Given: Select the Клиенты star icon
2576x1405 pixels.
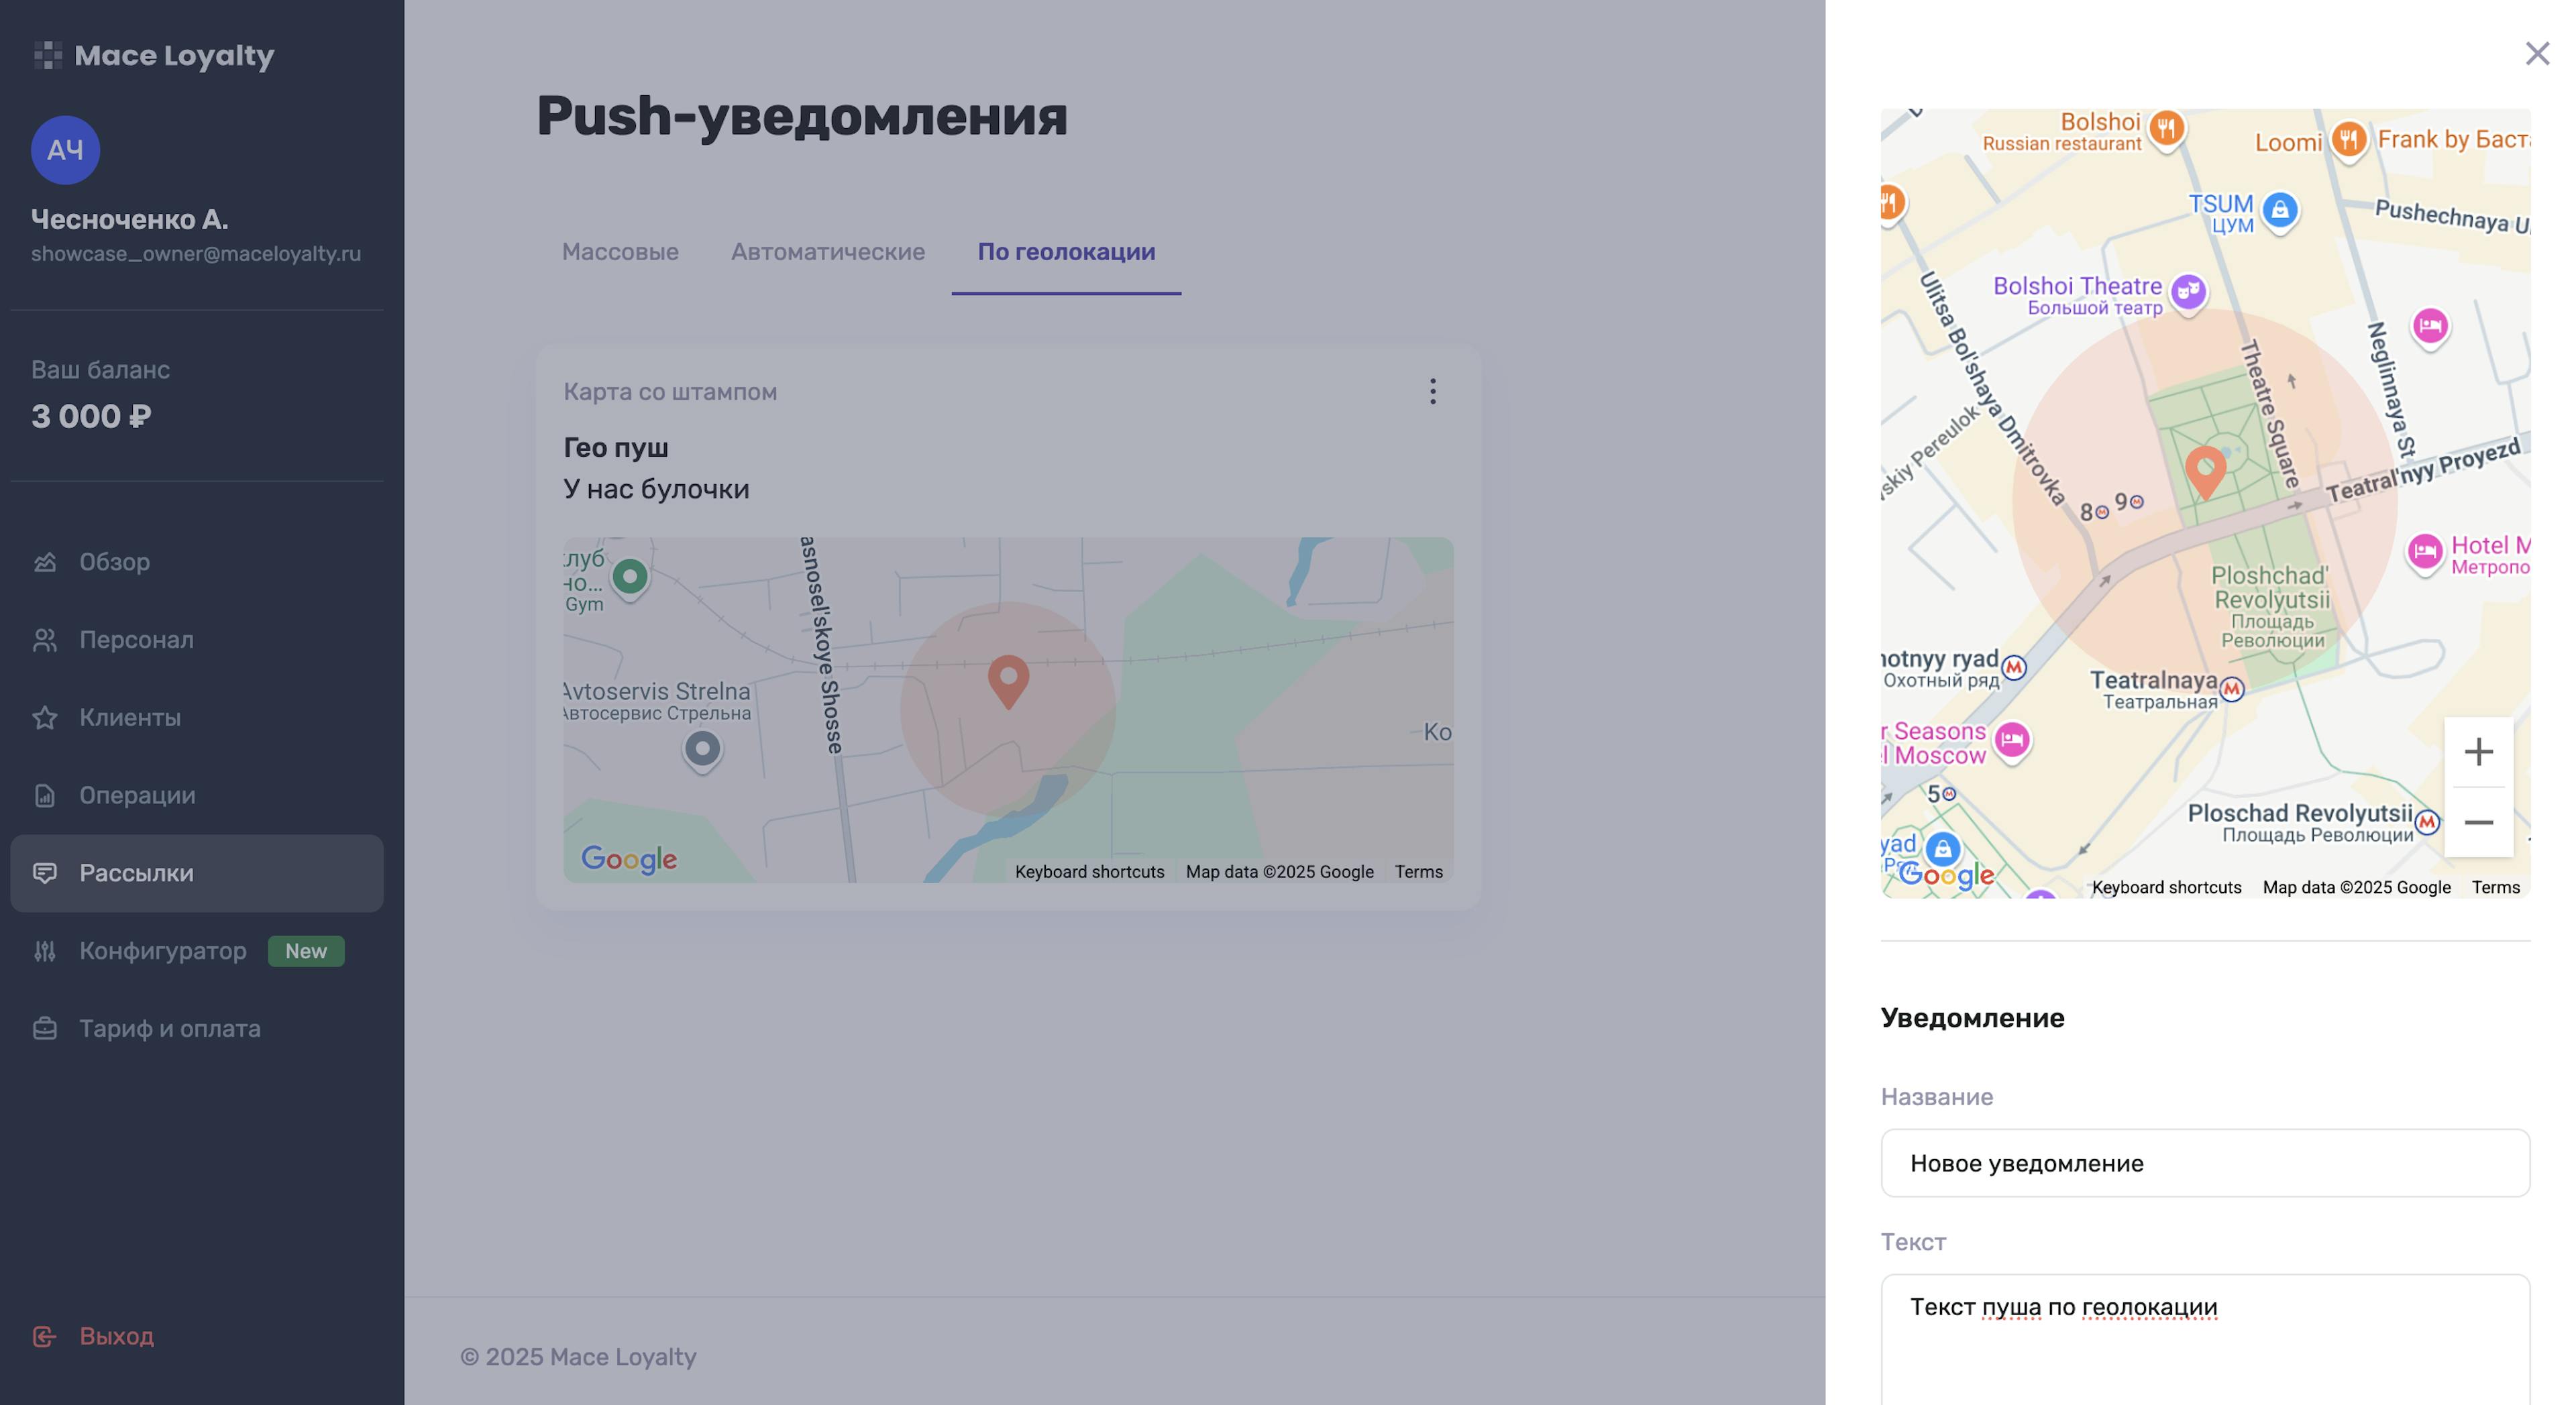Looking at the screenshot, I should [44, 717].
